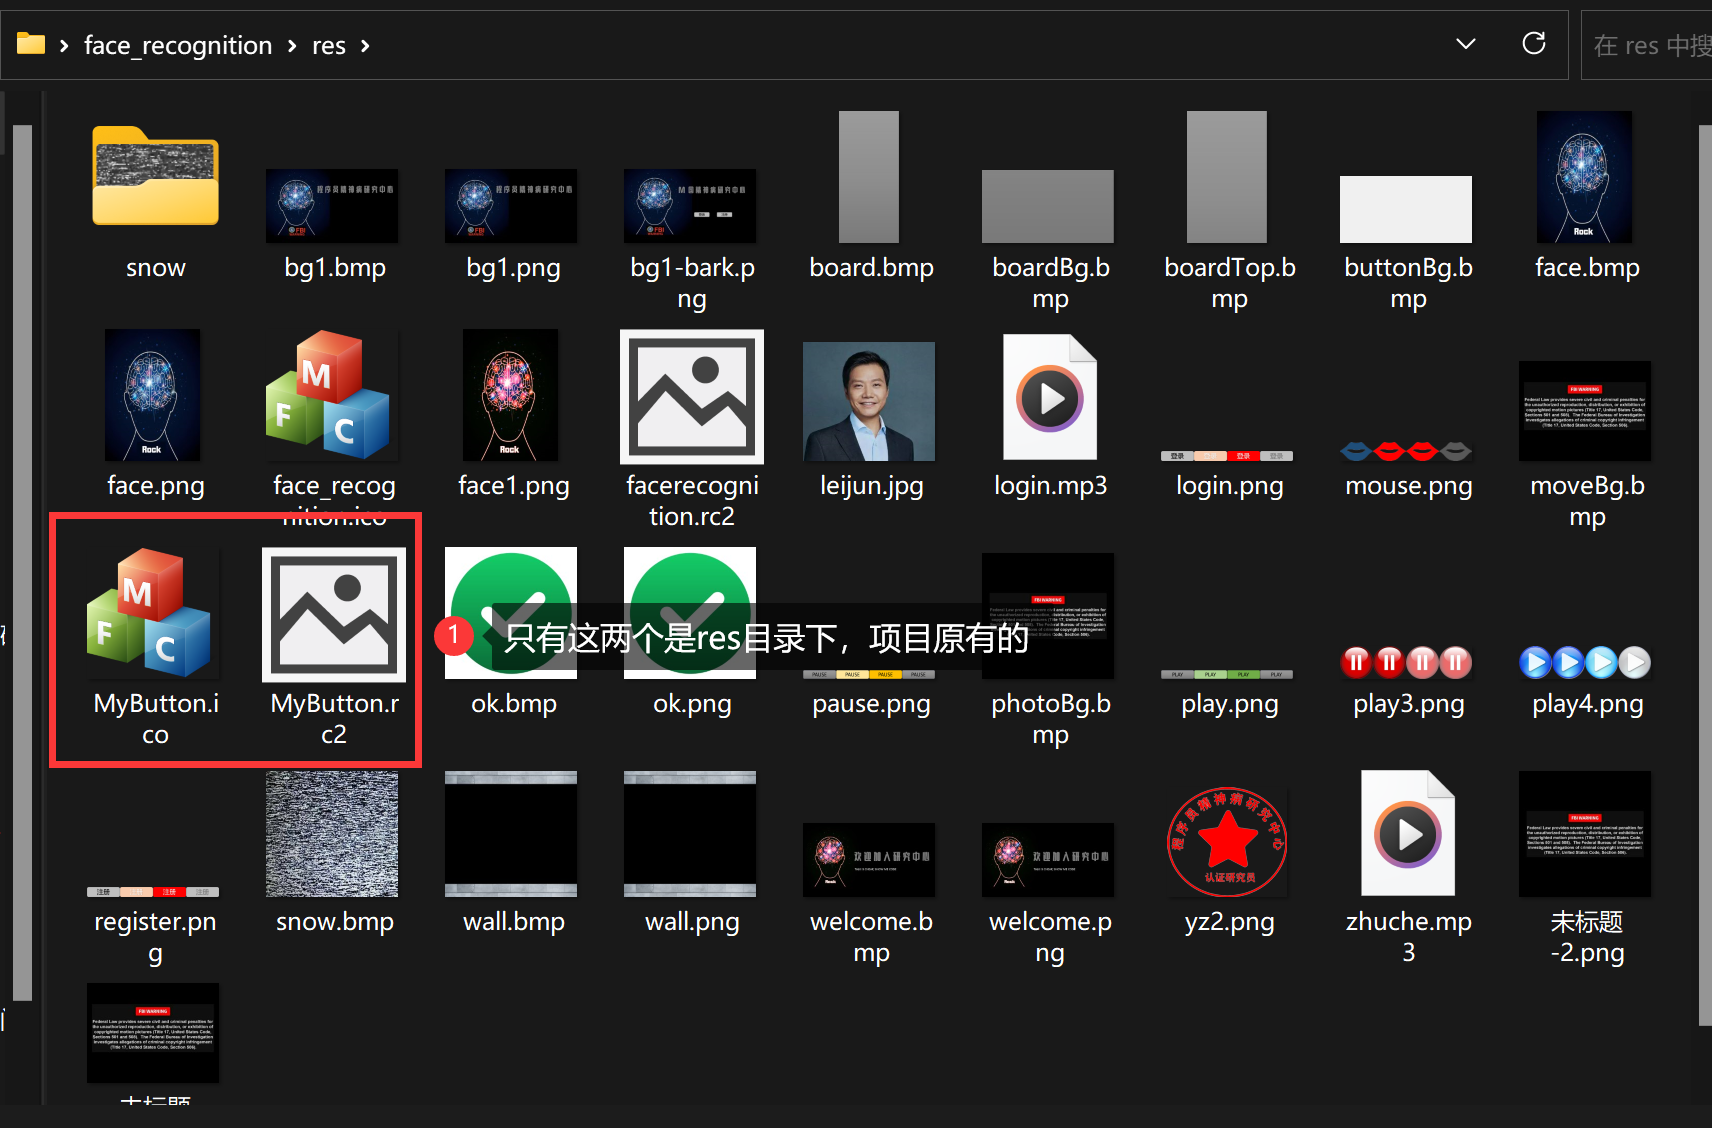Click the file list vertical scrollbar
Screen dimensions: 1712x1128
click(1705, 575)
